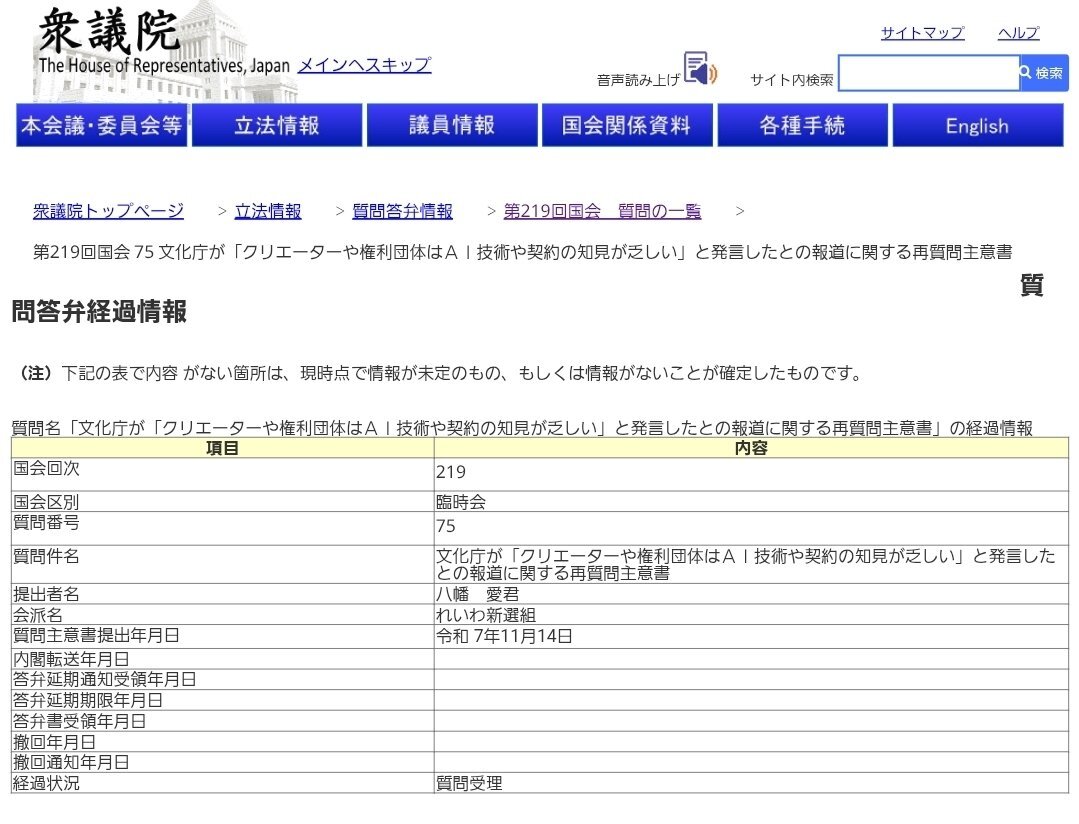Click the 検索 search button
This screenshot has height=824, width=1079.
tap(1043, 73)
